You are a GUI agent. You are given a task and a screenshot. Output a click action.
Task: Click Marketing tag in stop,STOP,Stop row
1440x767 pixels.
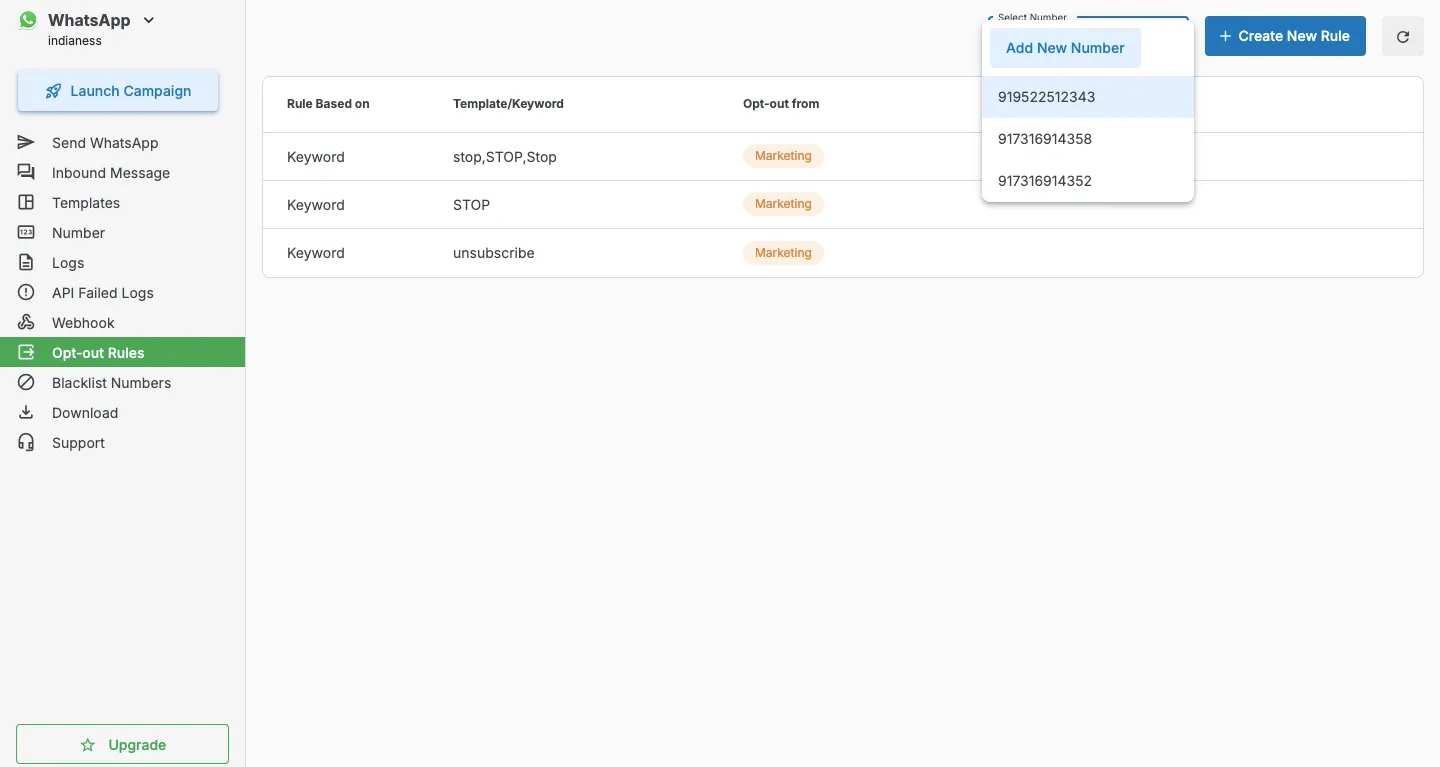(783, 156)
